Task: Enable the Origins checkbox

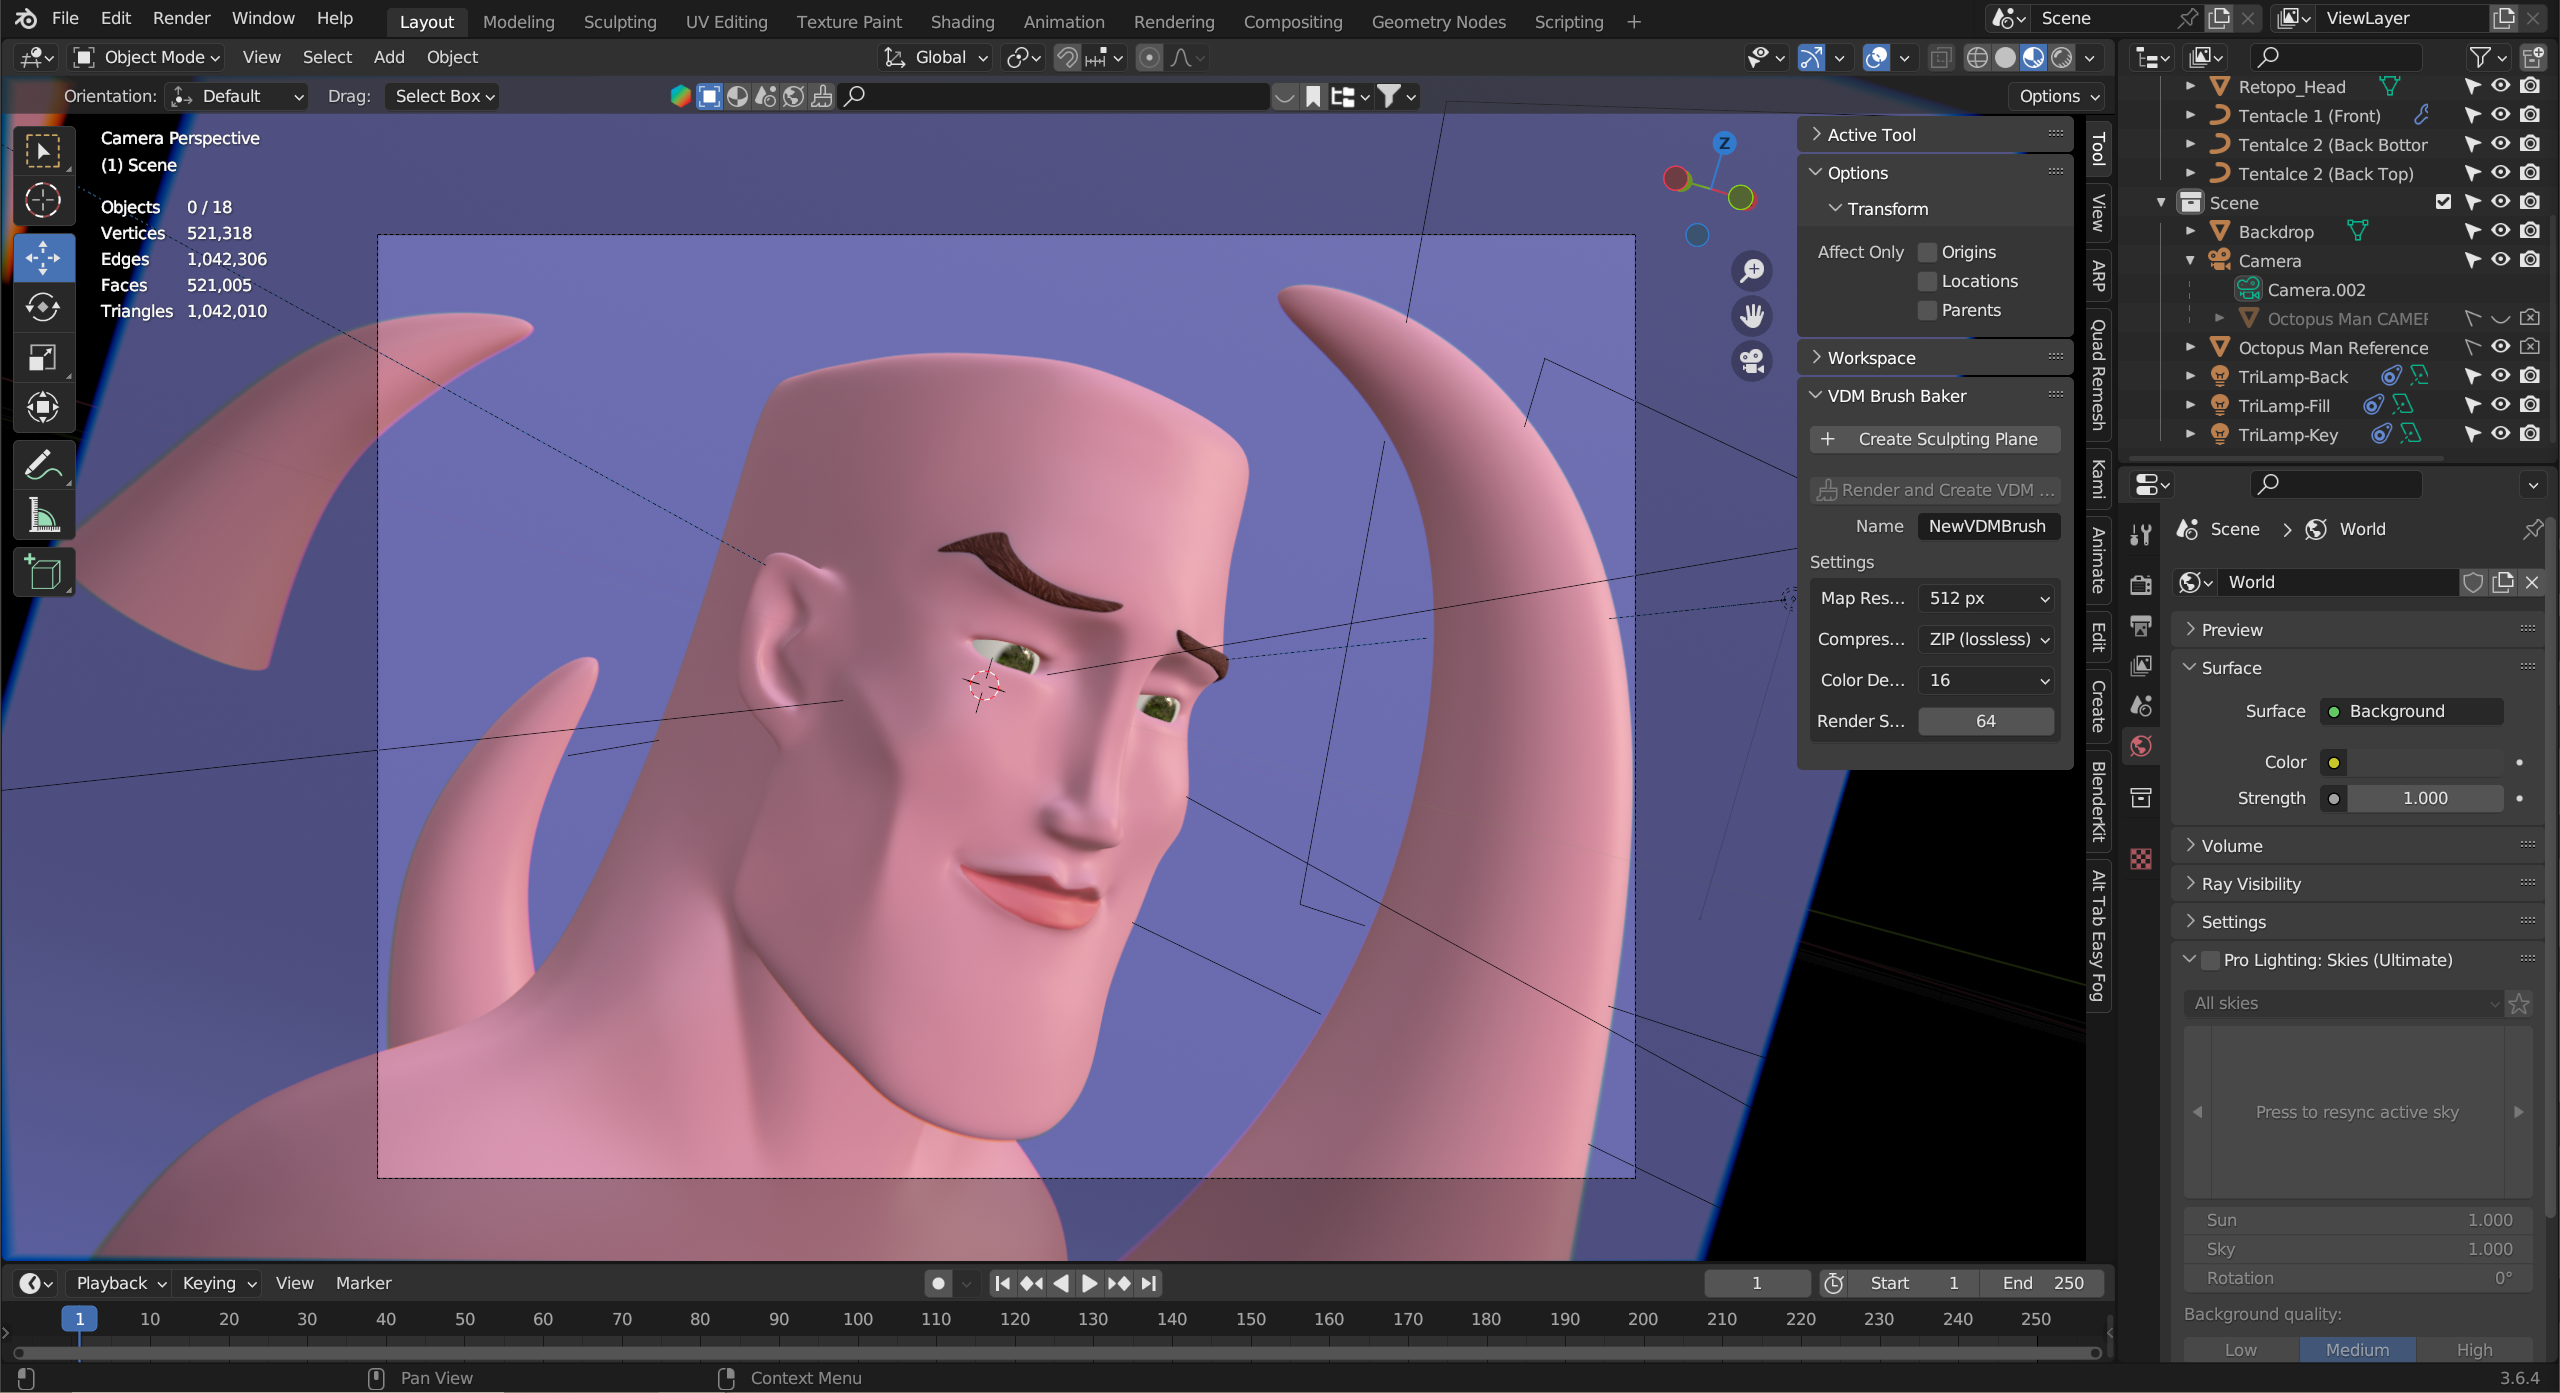Action: coord(1928,252)
